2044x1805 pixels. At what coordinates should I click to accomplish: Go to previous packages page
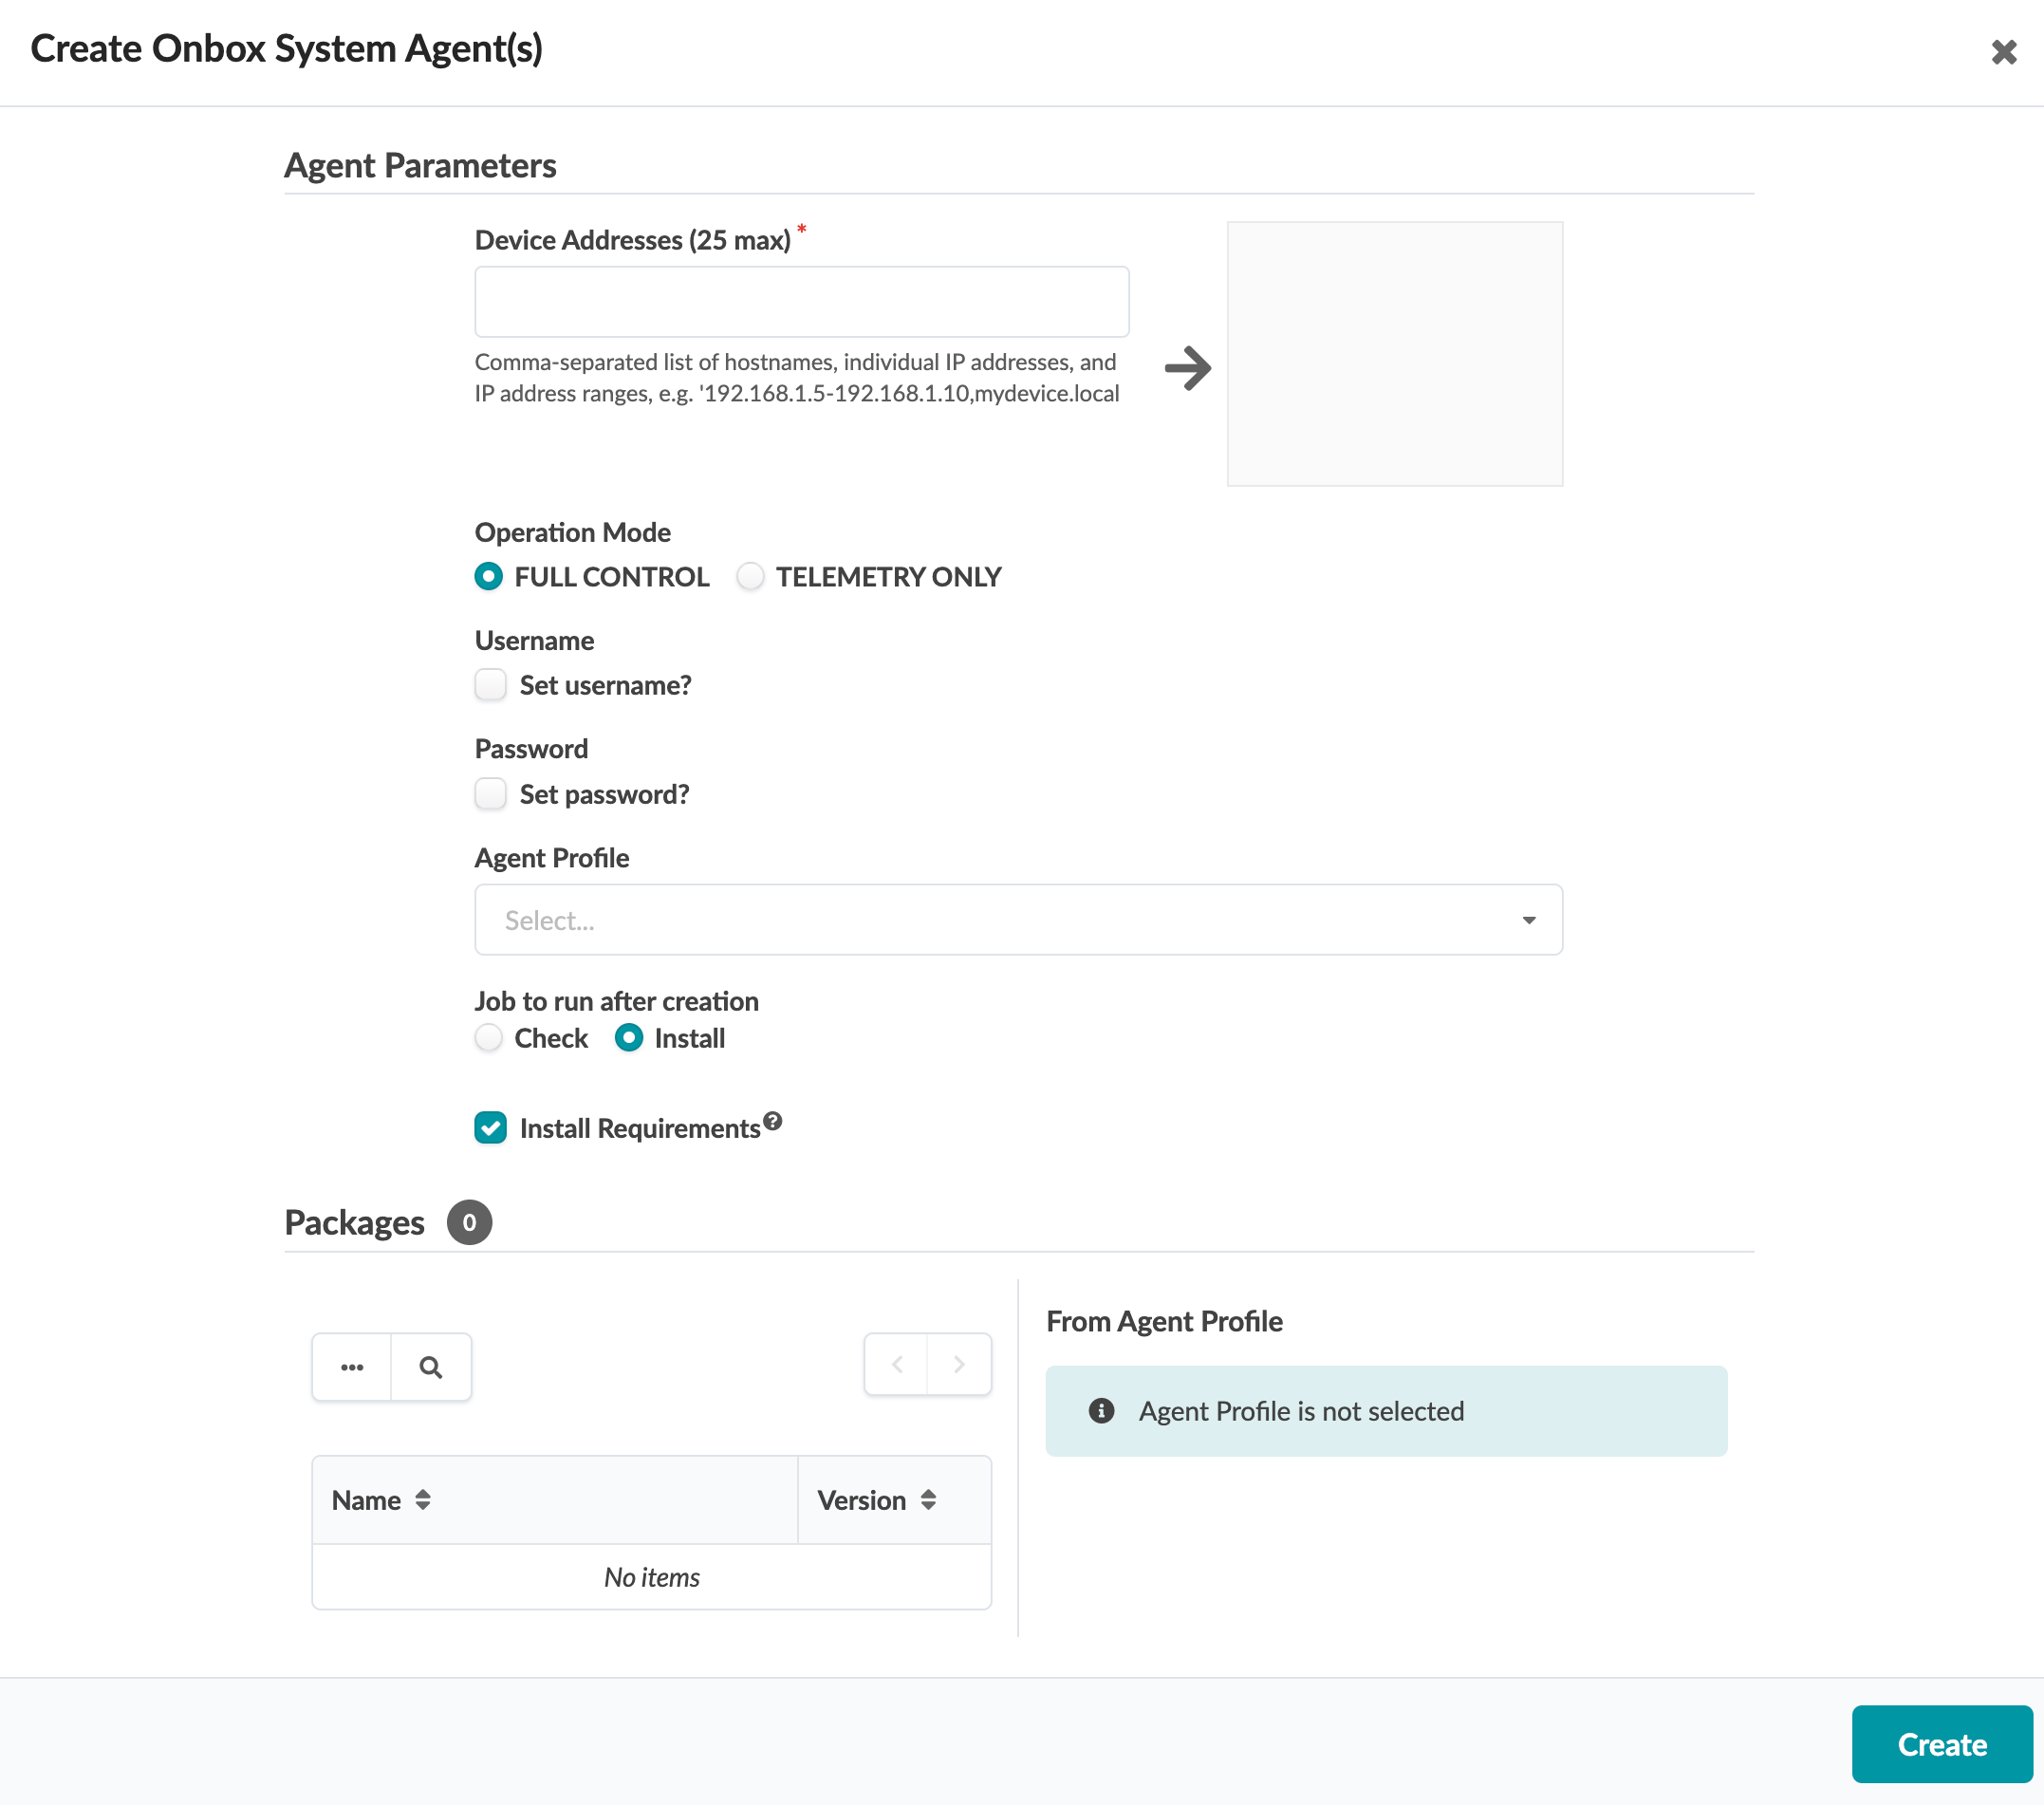click(896, 1364)
